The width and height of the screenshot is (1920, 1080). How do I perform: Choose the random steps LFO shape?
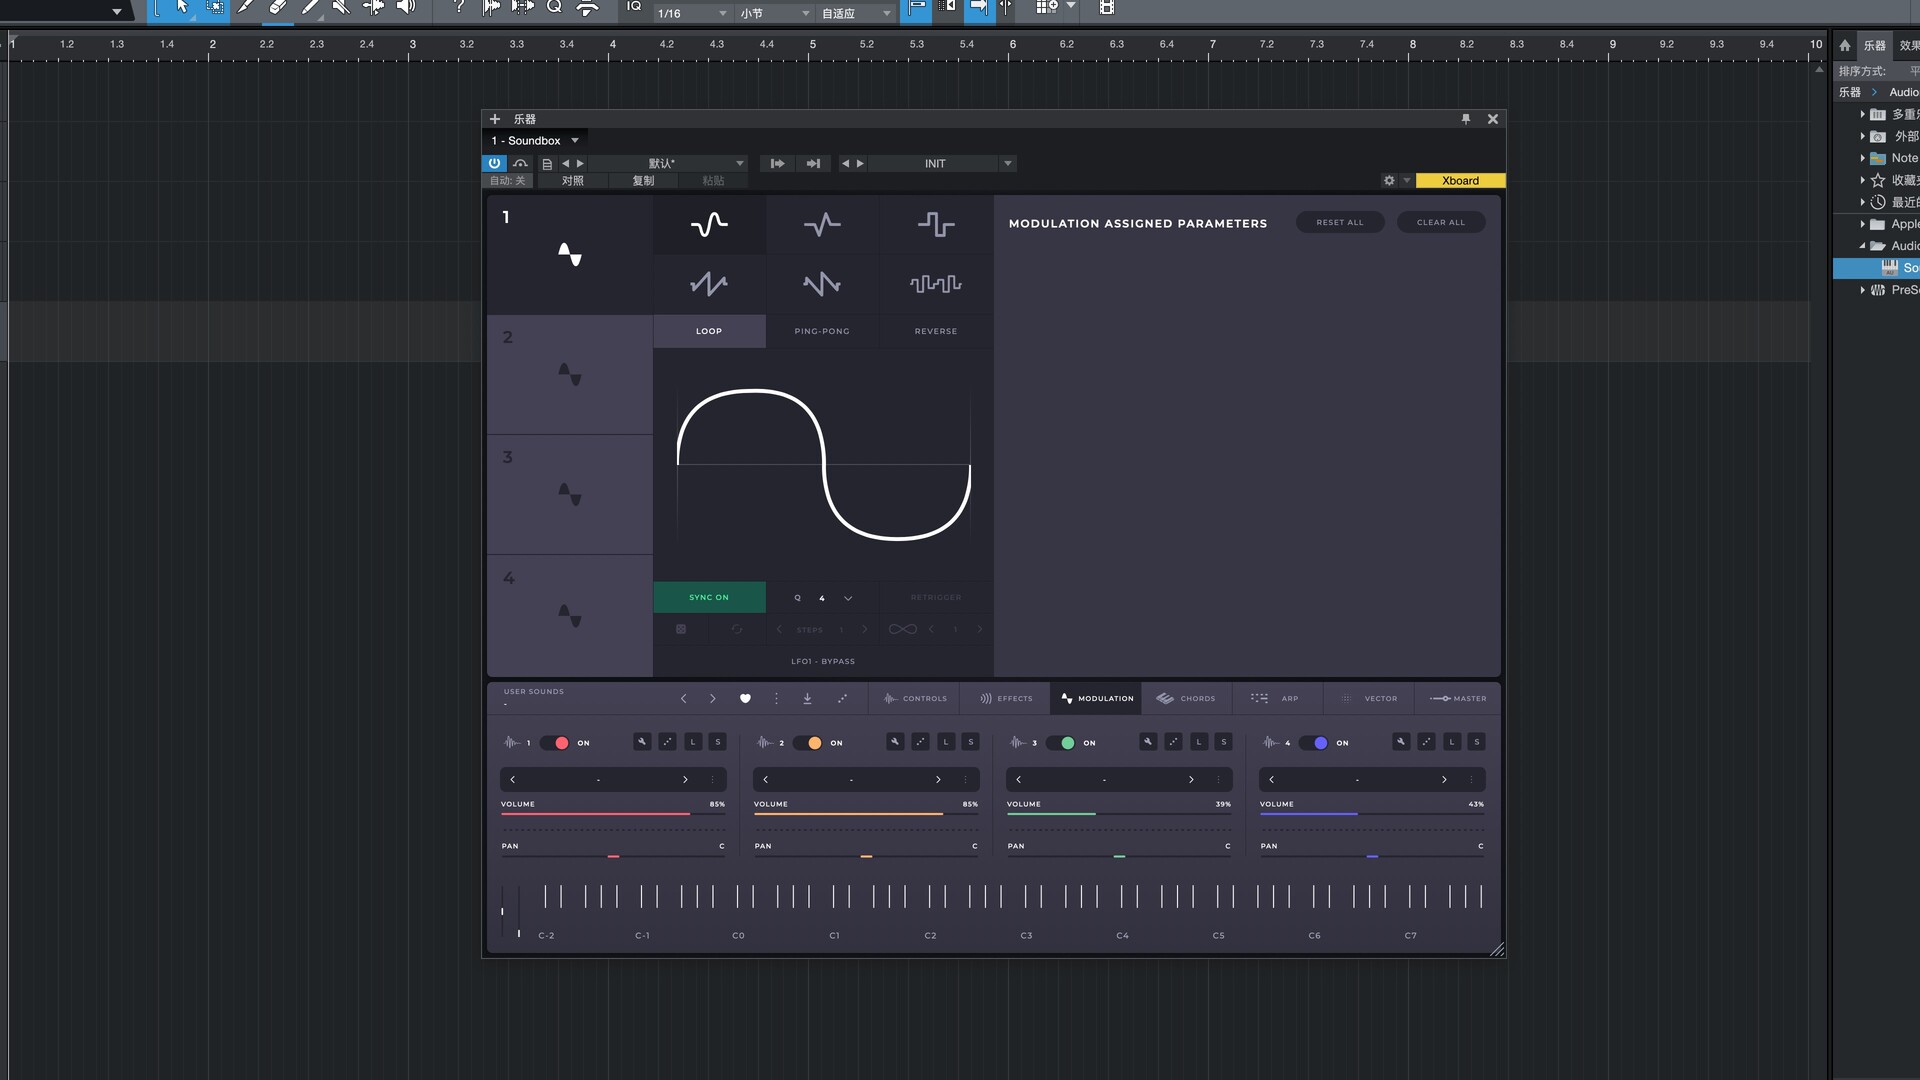936,284
